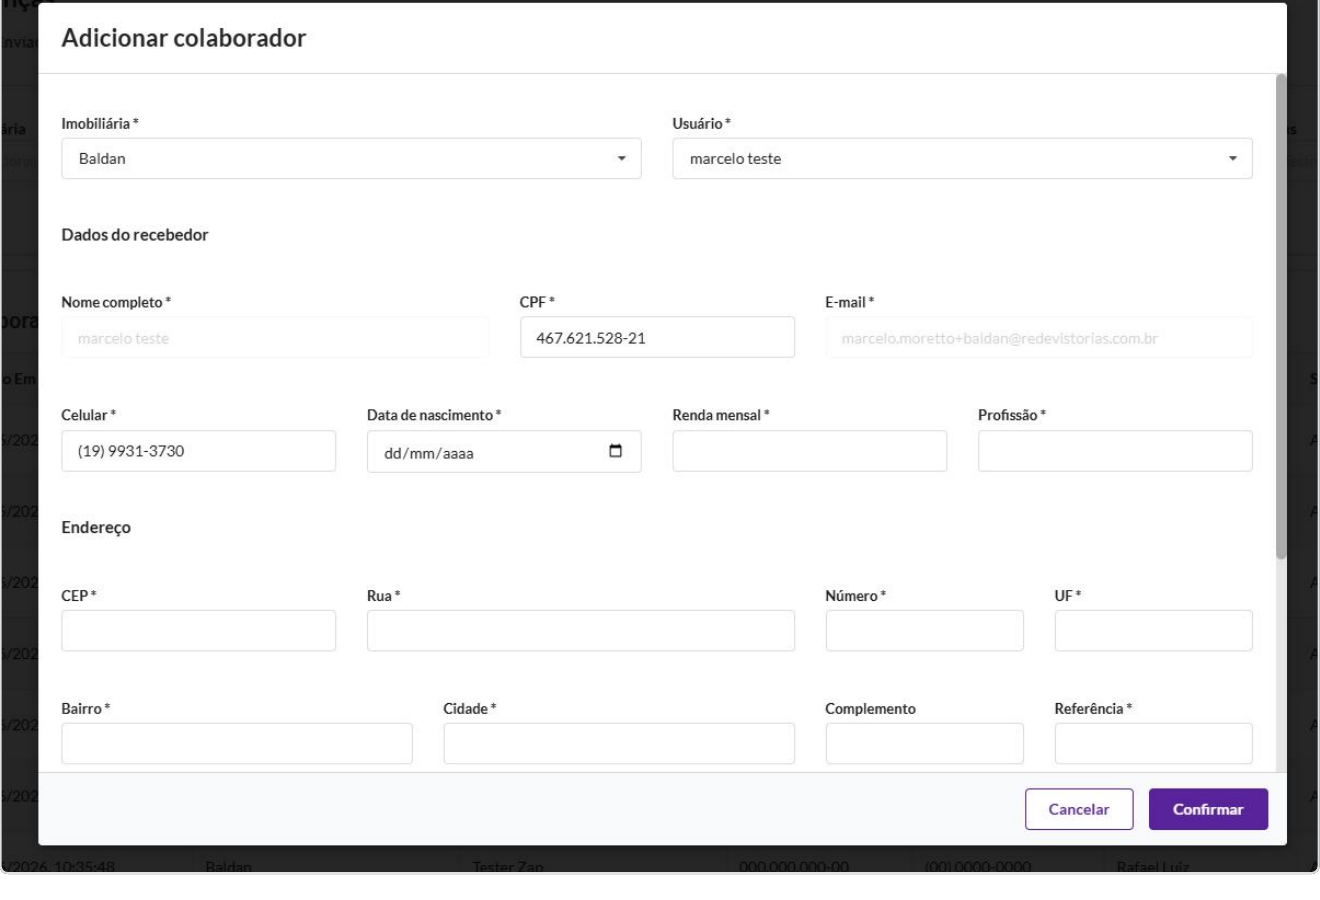Click the Confirmar button

click(1208, 809)
